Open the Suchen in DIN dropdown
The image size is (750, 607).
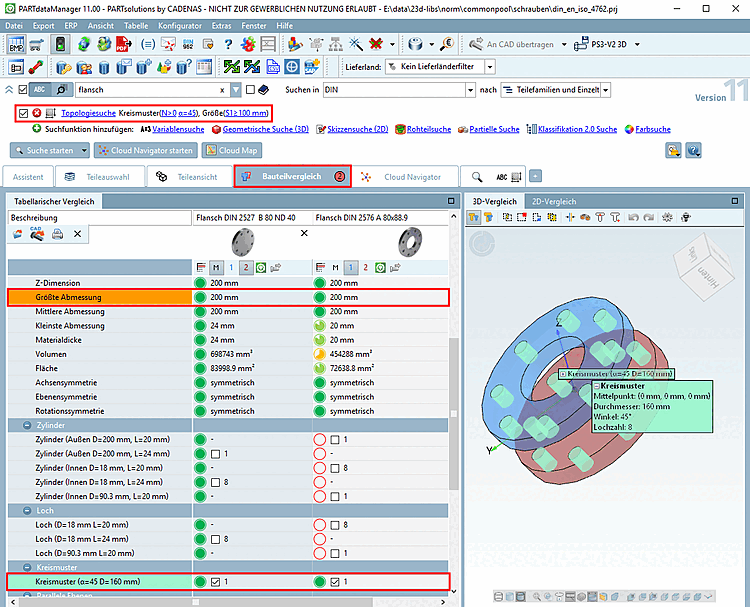[470, 90]
